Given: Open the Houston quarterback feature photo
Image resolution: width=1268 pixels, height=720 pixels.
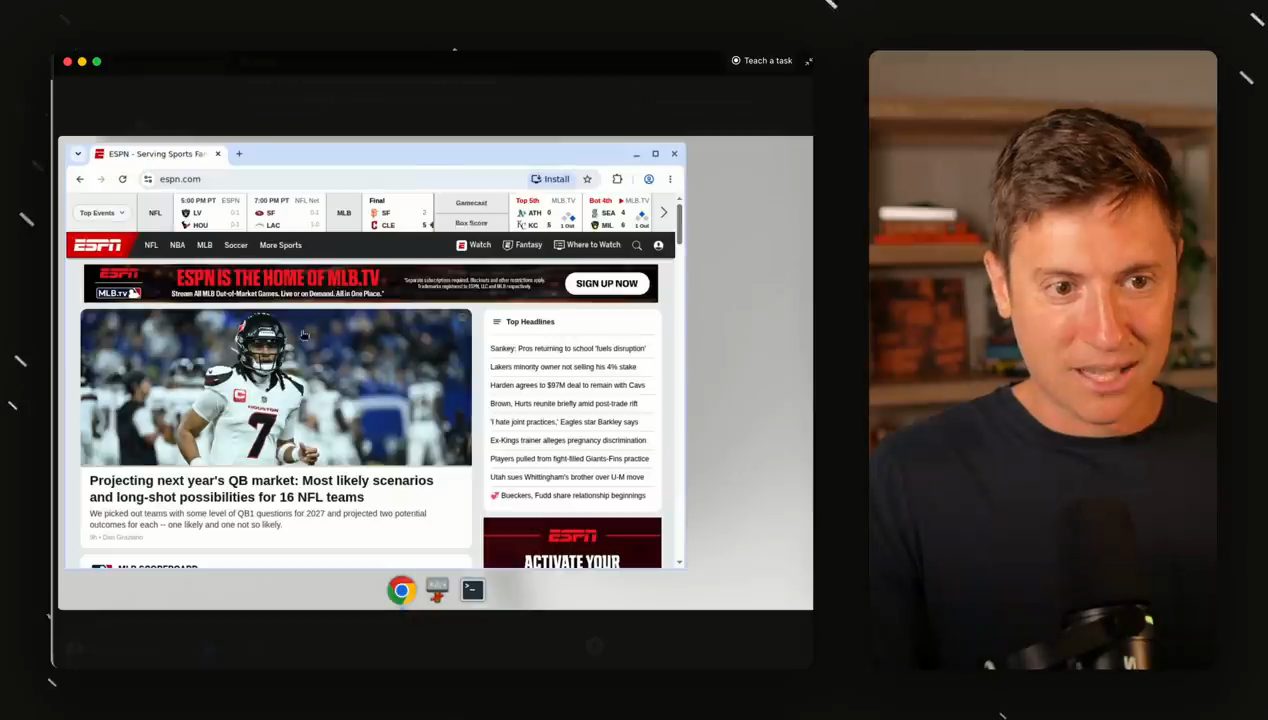Looking at the screenshot, I should (x=276, y=388).
